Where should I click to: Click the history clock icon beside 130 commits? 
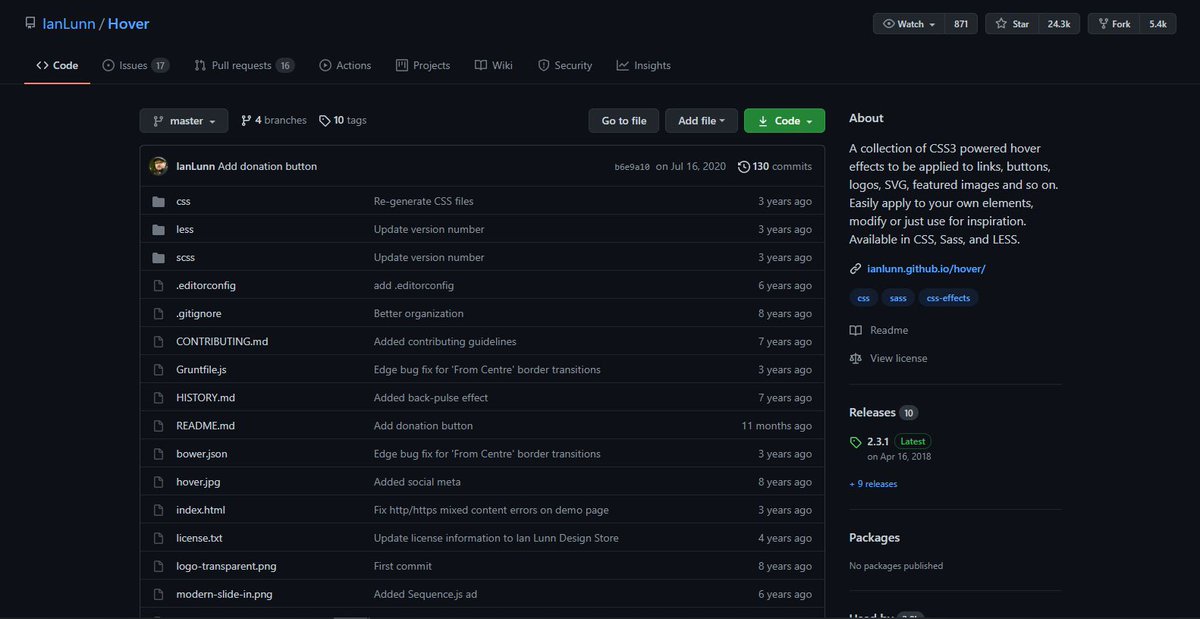pyautogui.click(x=744, y=166)
